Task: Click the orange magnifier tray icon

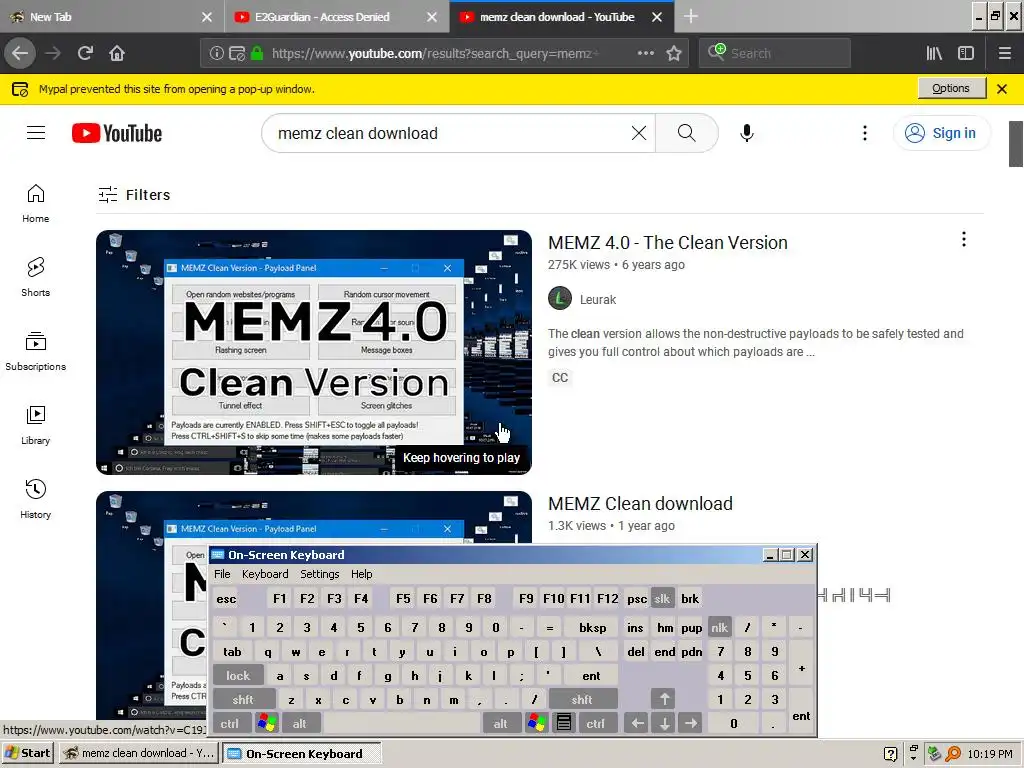Action: click(x=952, y=754)
